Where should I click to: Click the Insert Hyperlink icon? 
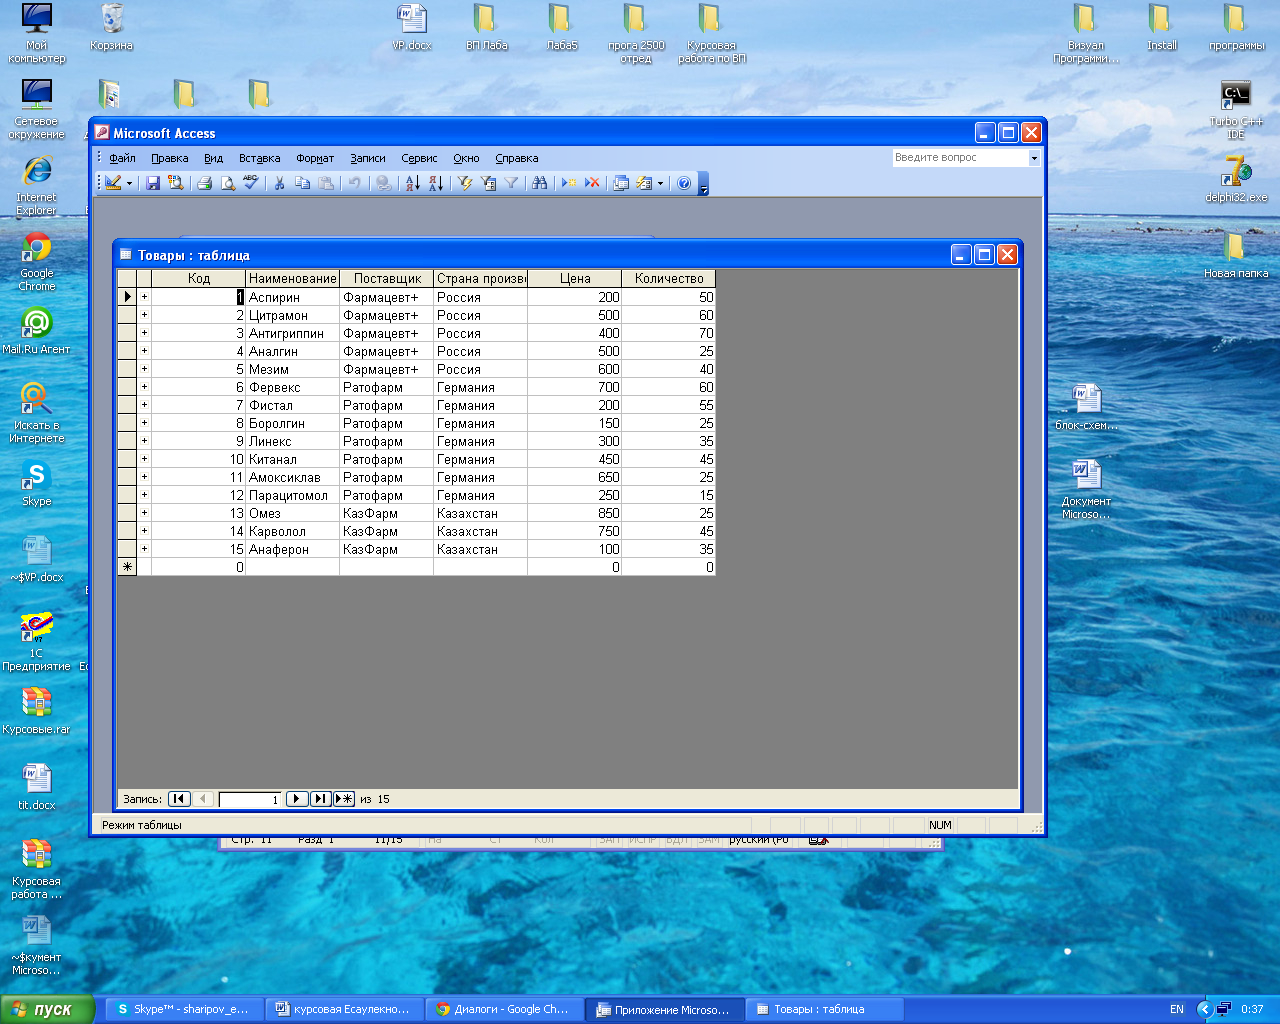tap(383, 183)
